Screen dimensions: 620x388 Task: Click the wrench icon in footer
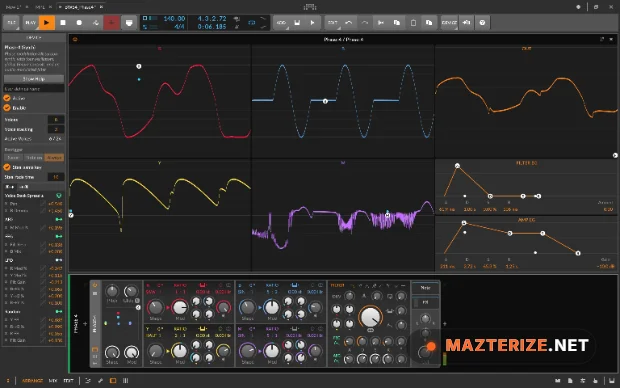(100, 381)
